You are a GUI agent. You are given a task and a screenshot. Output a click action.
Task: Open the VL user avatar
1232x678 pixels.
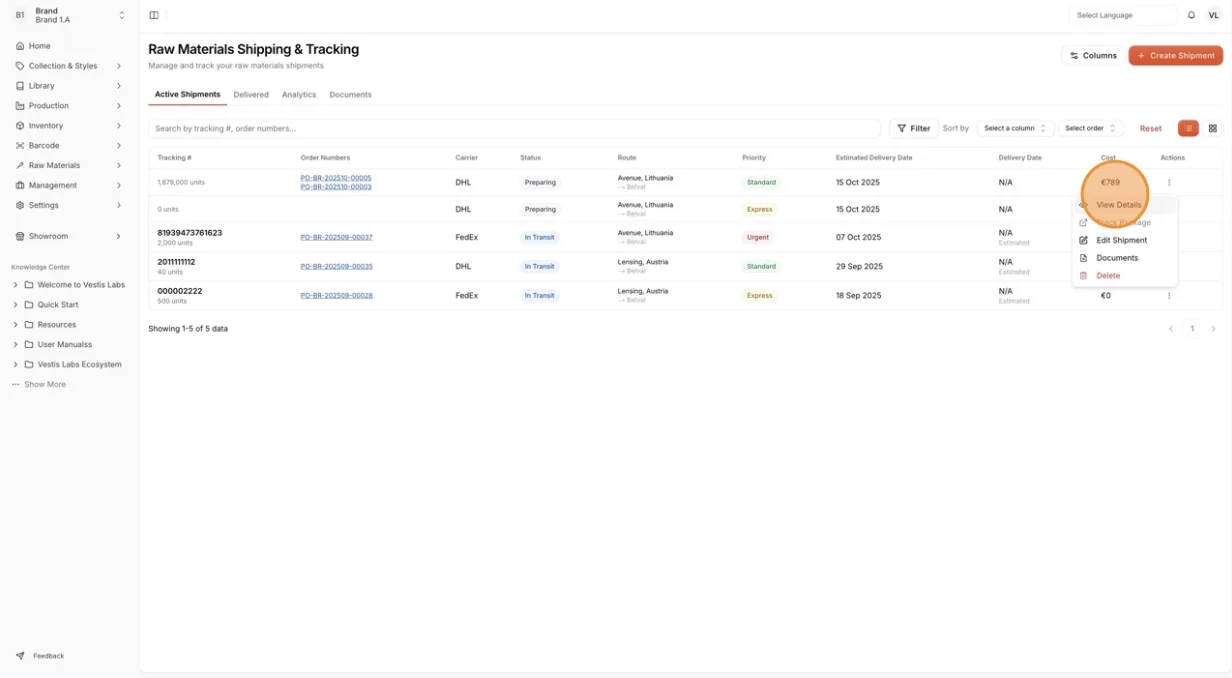[x=1214, y=15]
